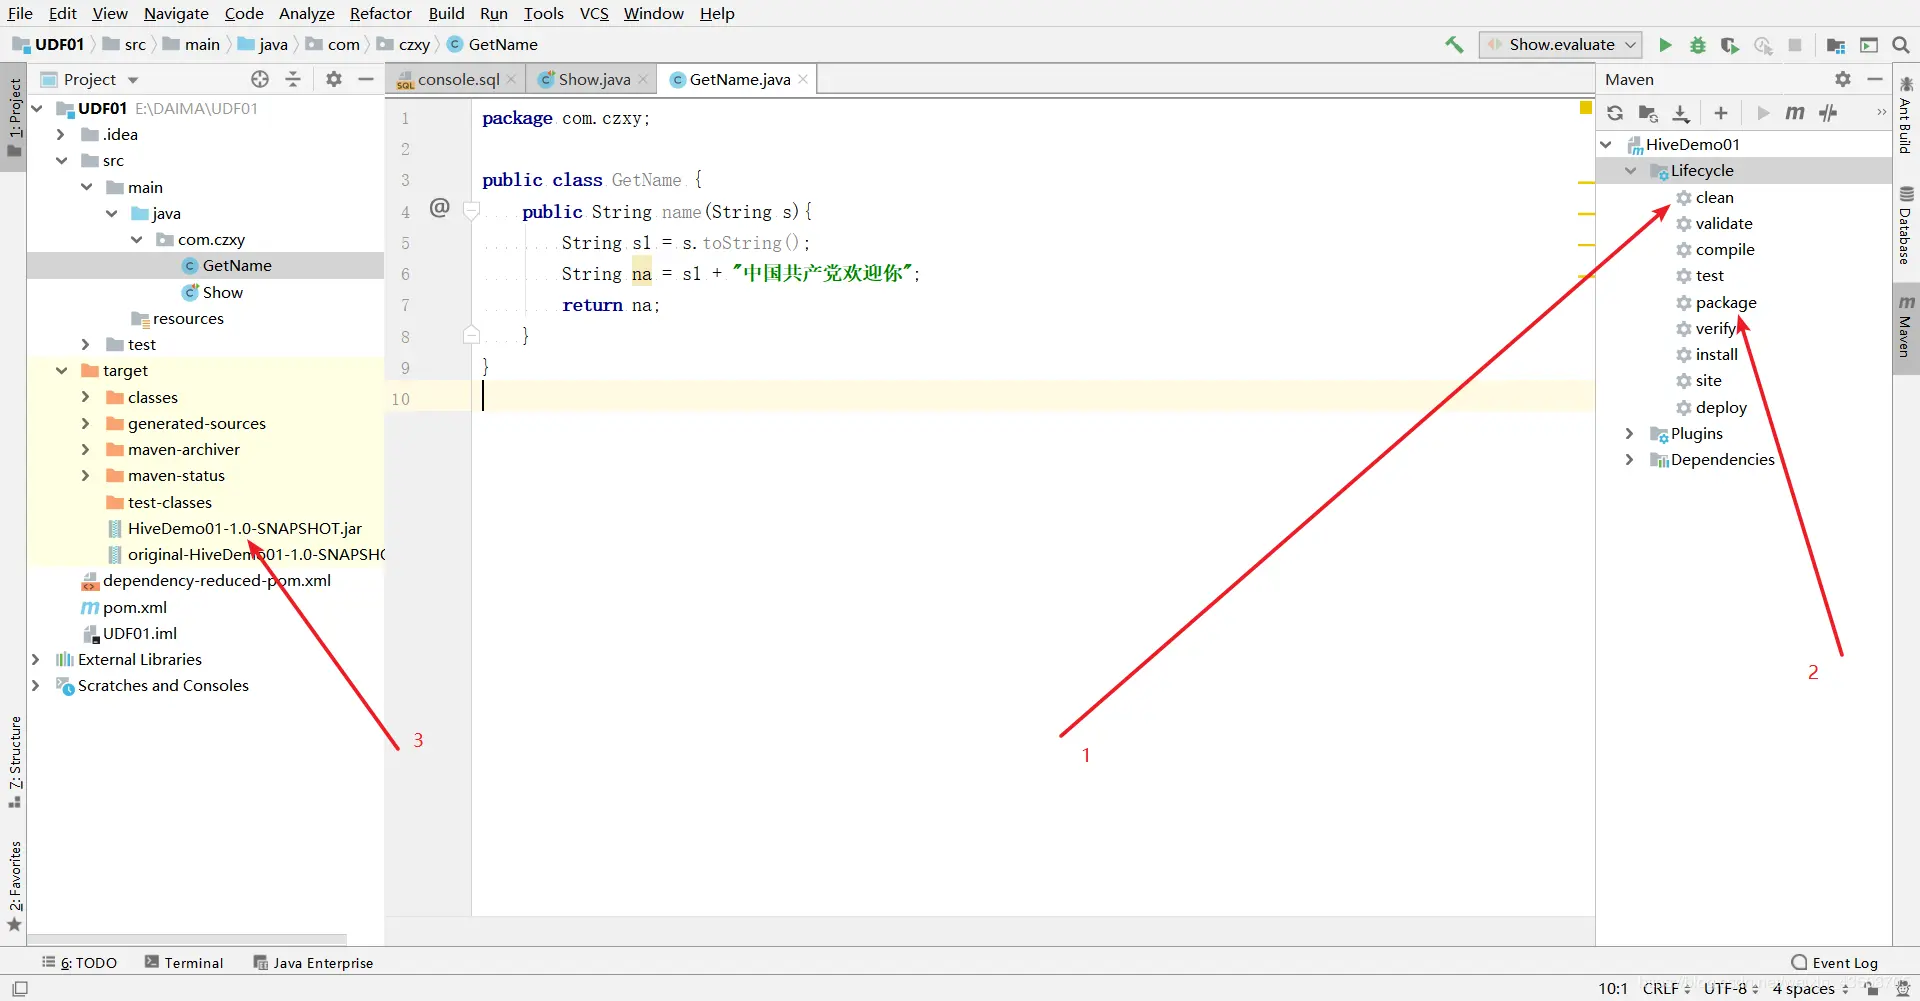Open the Refactor menu
The width and height of the screenshot is (1920, 1001).
coord(380,13)
